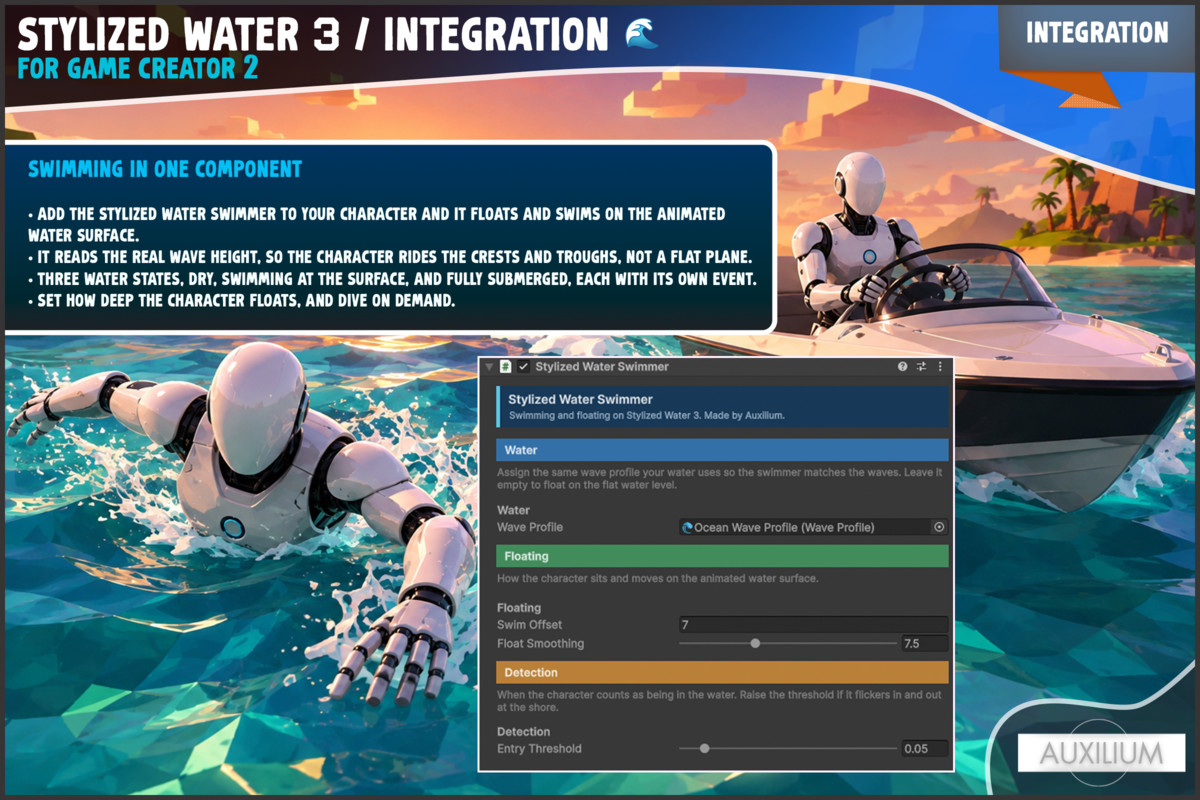Image resolution: width=1200 pixels, height=800 pixels.
Task: Click the 'Swim Offset' property label
Action: [529, 624]
